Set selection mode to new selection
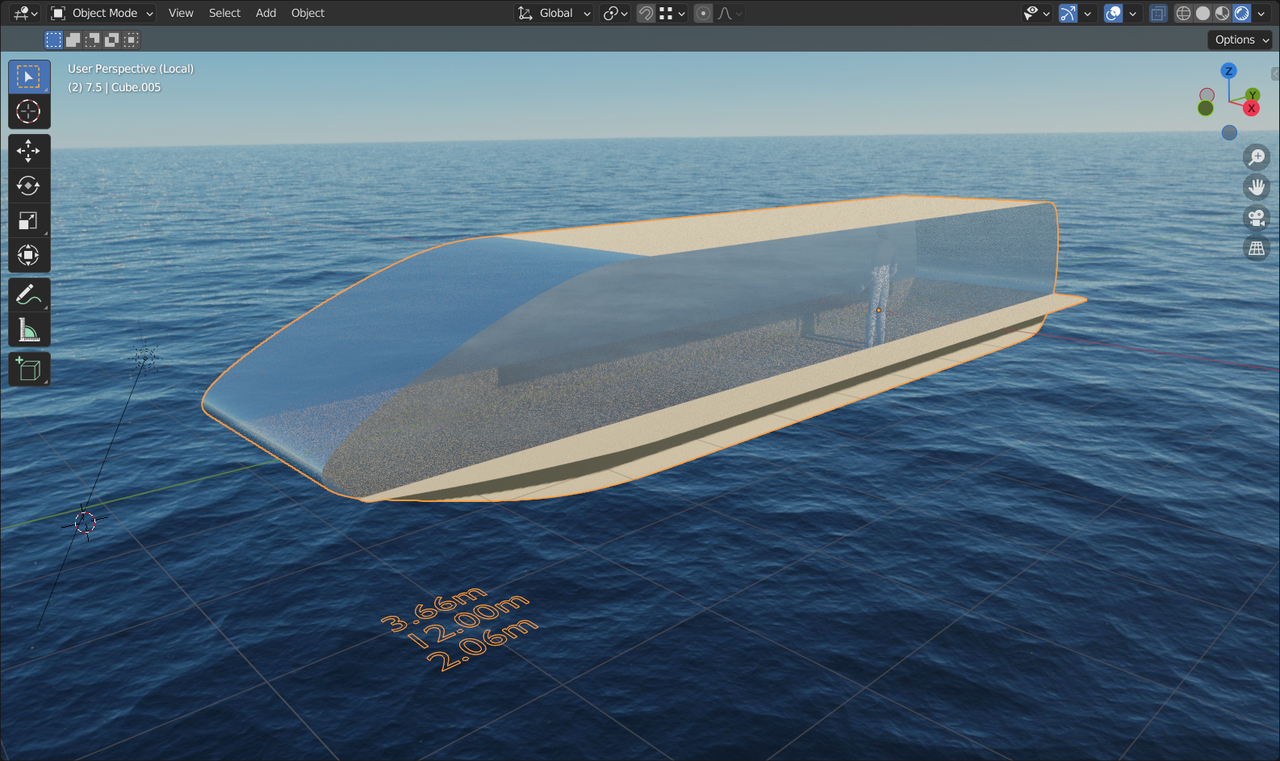Image resolution: width=1280 pixels, height=761 pixels. click(x=53, y=40)
